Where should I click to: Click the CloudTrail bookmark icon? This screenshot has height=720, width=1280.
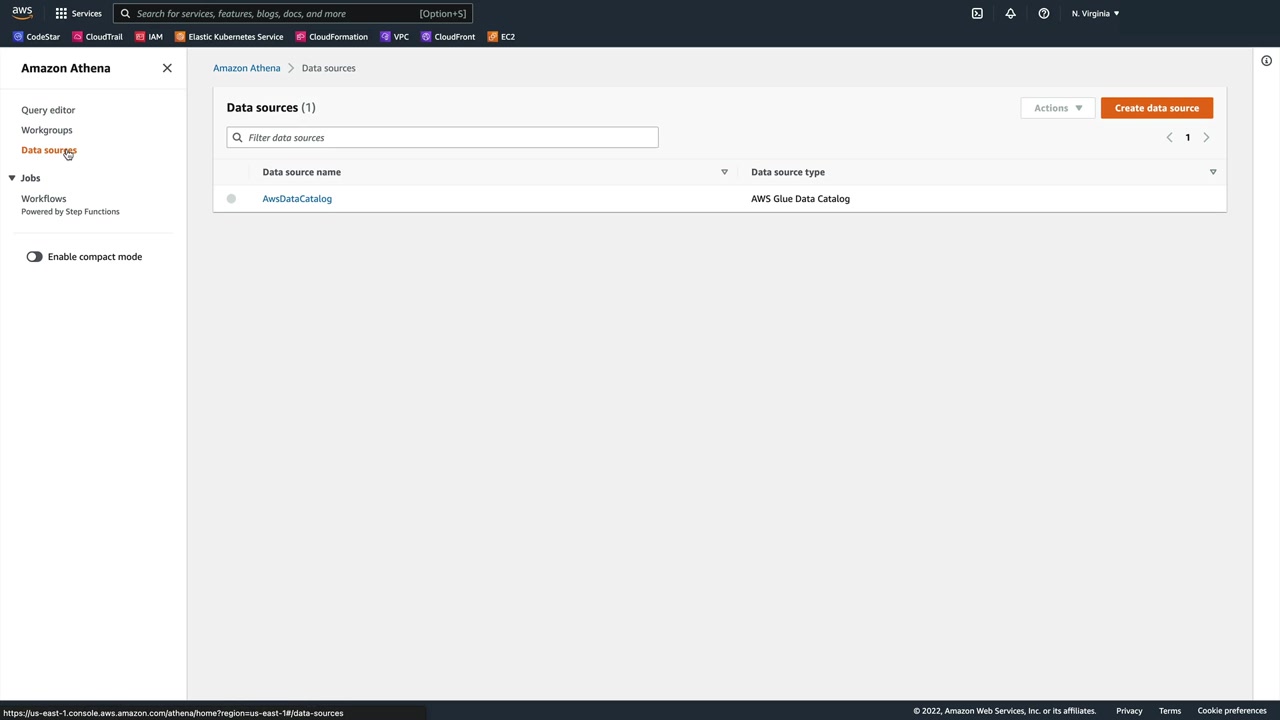click(x=78, y=37)
